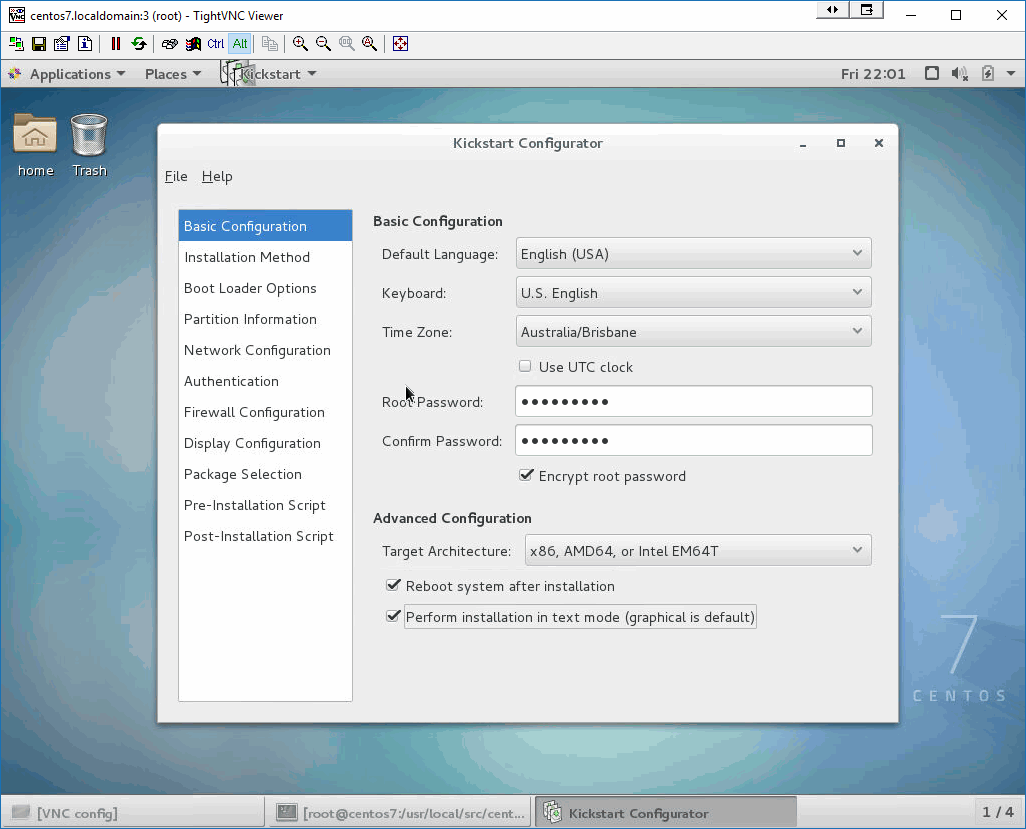Click the Auto zoom magnifier icon
Screen dimensions: 1026x829
coord(370,44)
